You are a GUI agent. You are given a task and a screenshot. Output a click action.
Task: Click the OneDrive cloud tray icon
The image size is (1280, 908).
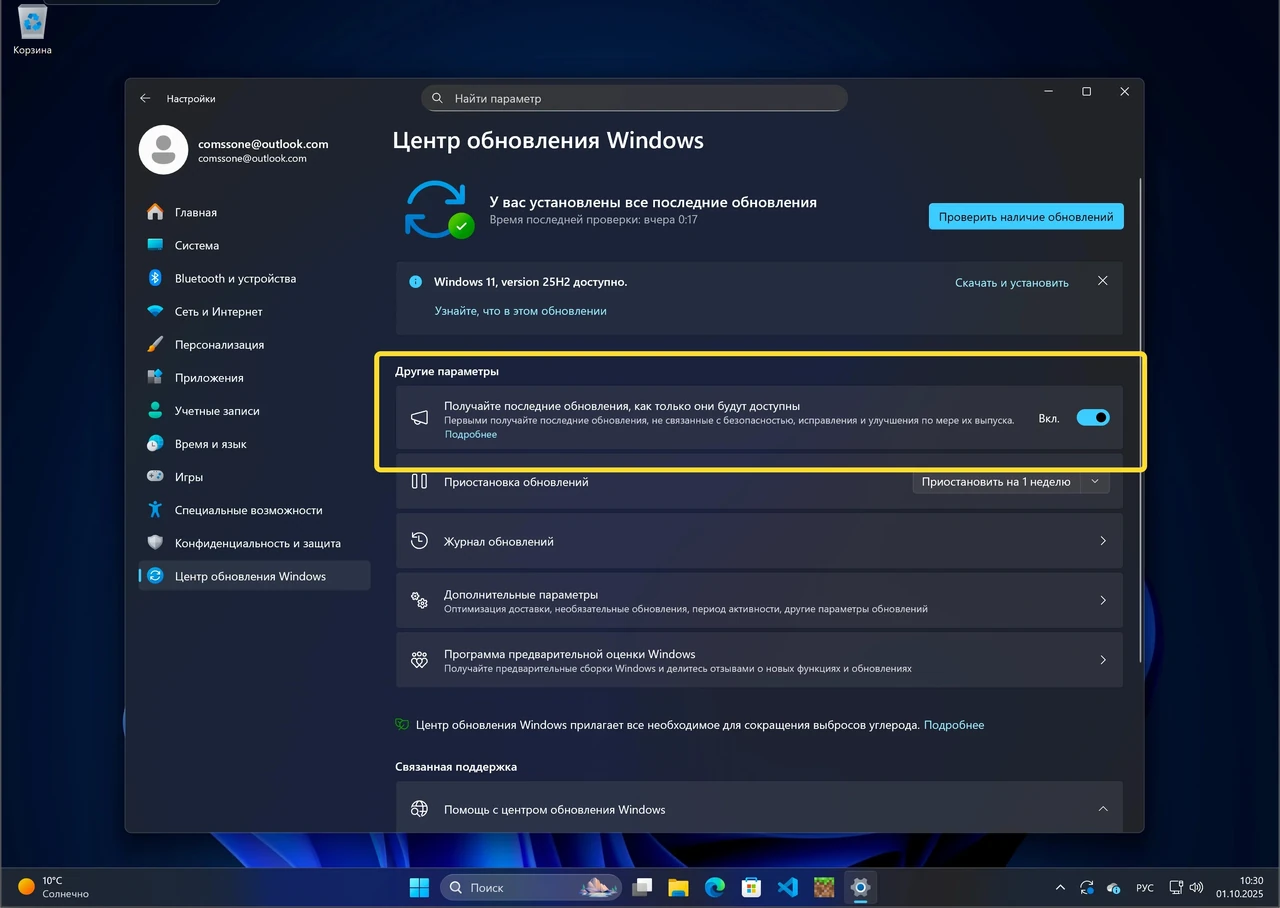[x=1113, y=887]
